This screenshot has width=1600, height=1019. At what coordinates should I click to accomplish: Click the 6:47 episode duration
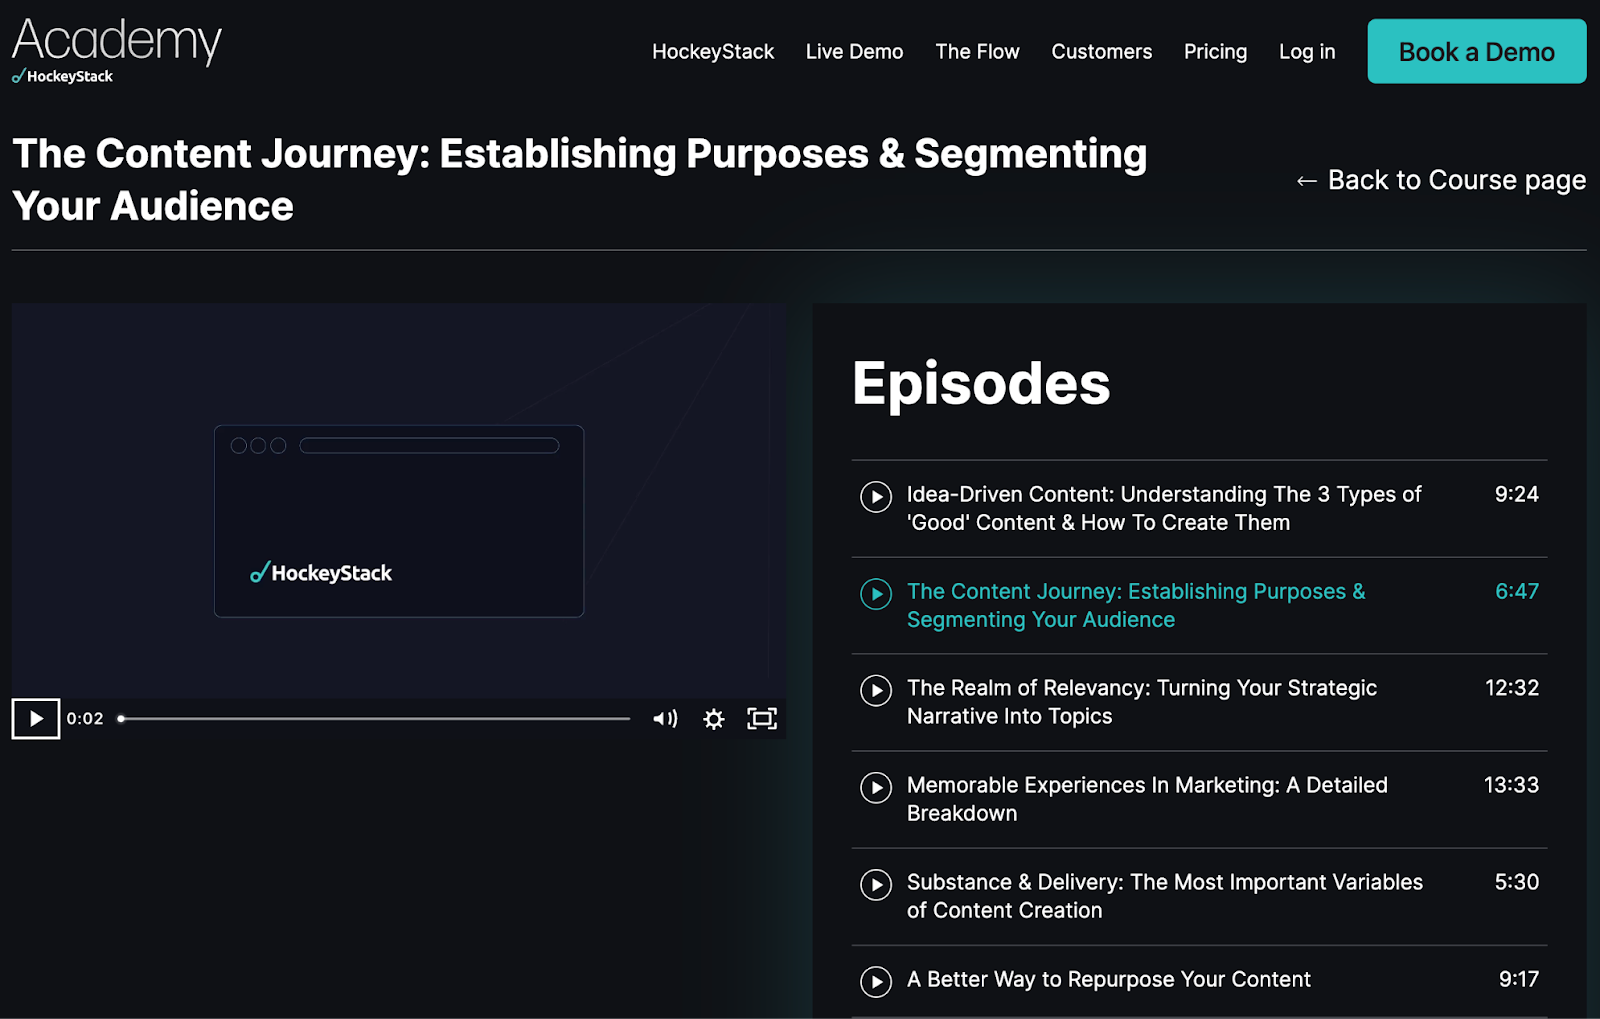point(1517,591)
